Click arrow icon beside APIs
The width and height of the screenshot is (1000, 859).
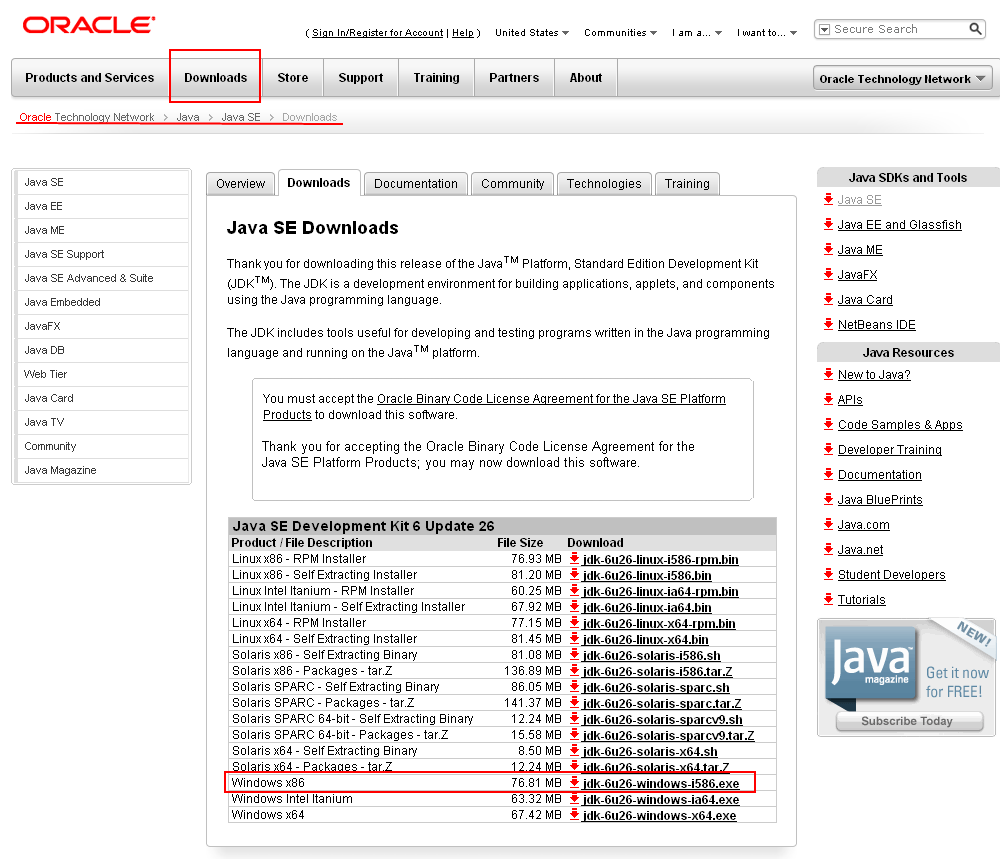(x=828, y=399)
